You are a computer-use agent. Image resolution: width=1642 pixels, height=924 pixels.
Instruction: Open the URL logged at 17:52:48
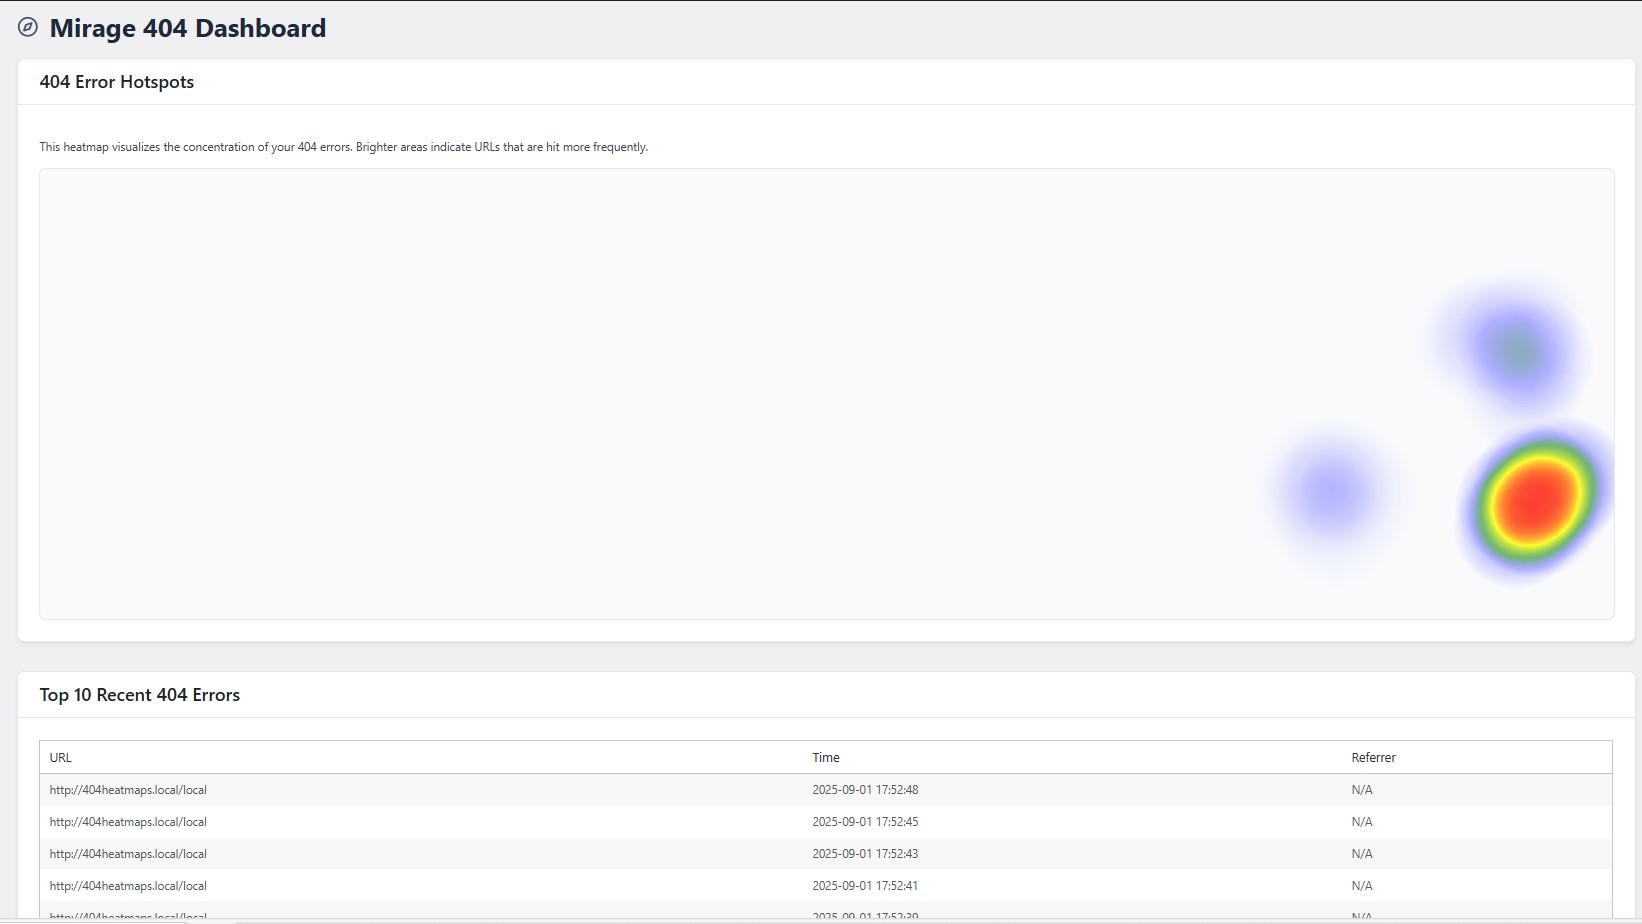pyautogui.click(x=128, y=790)
